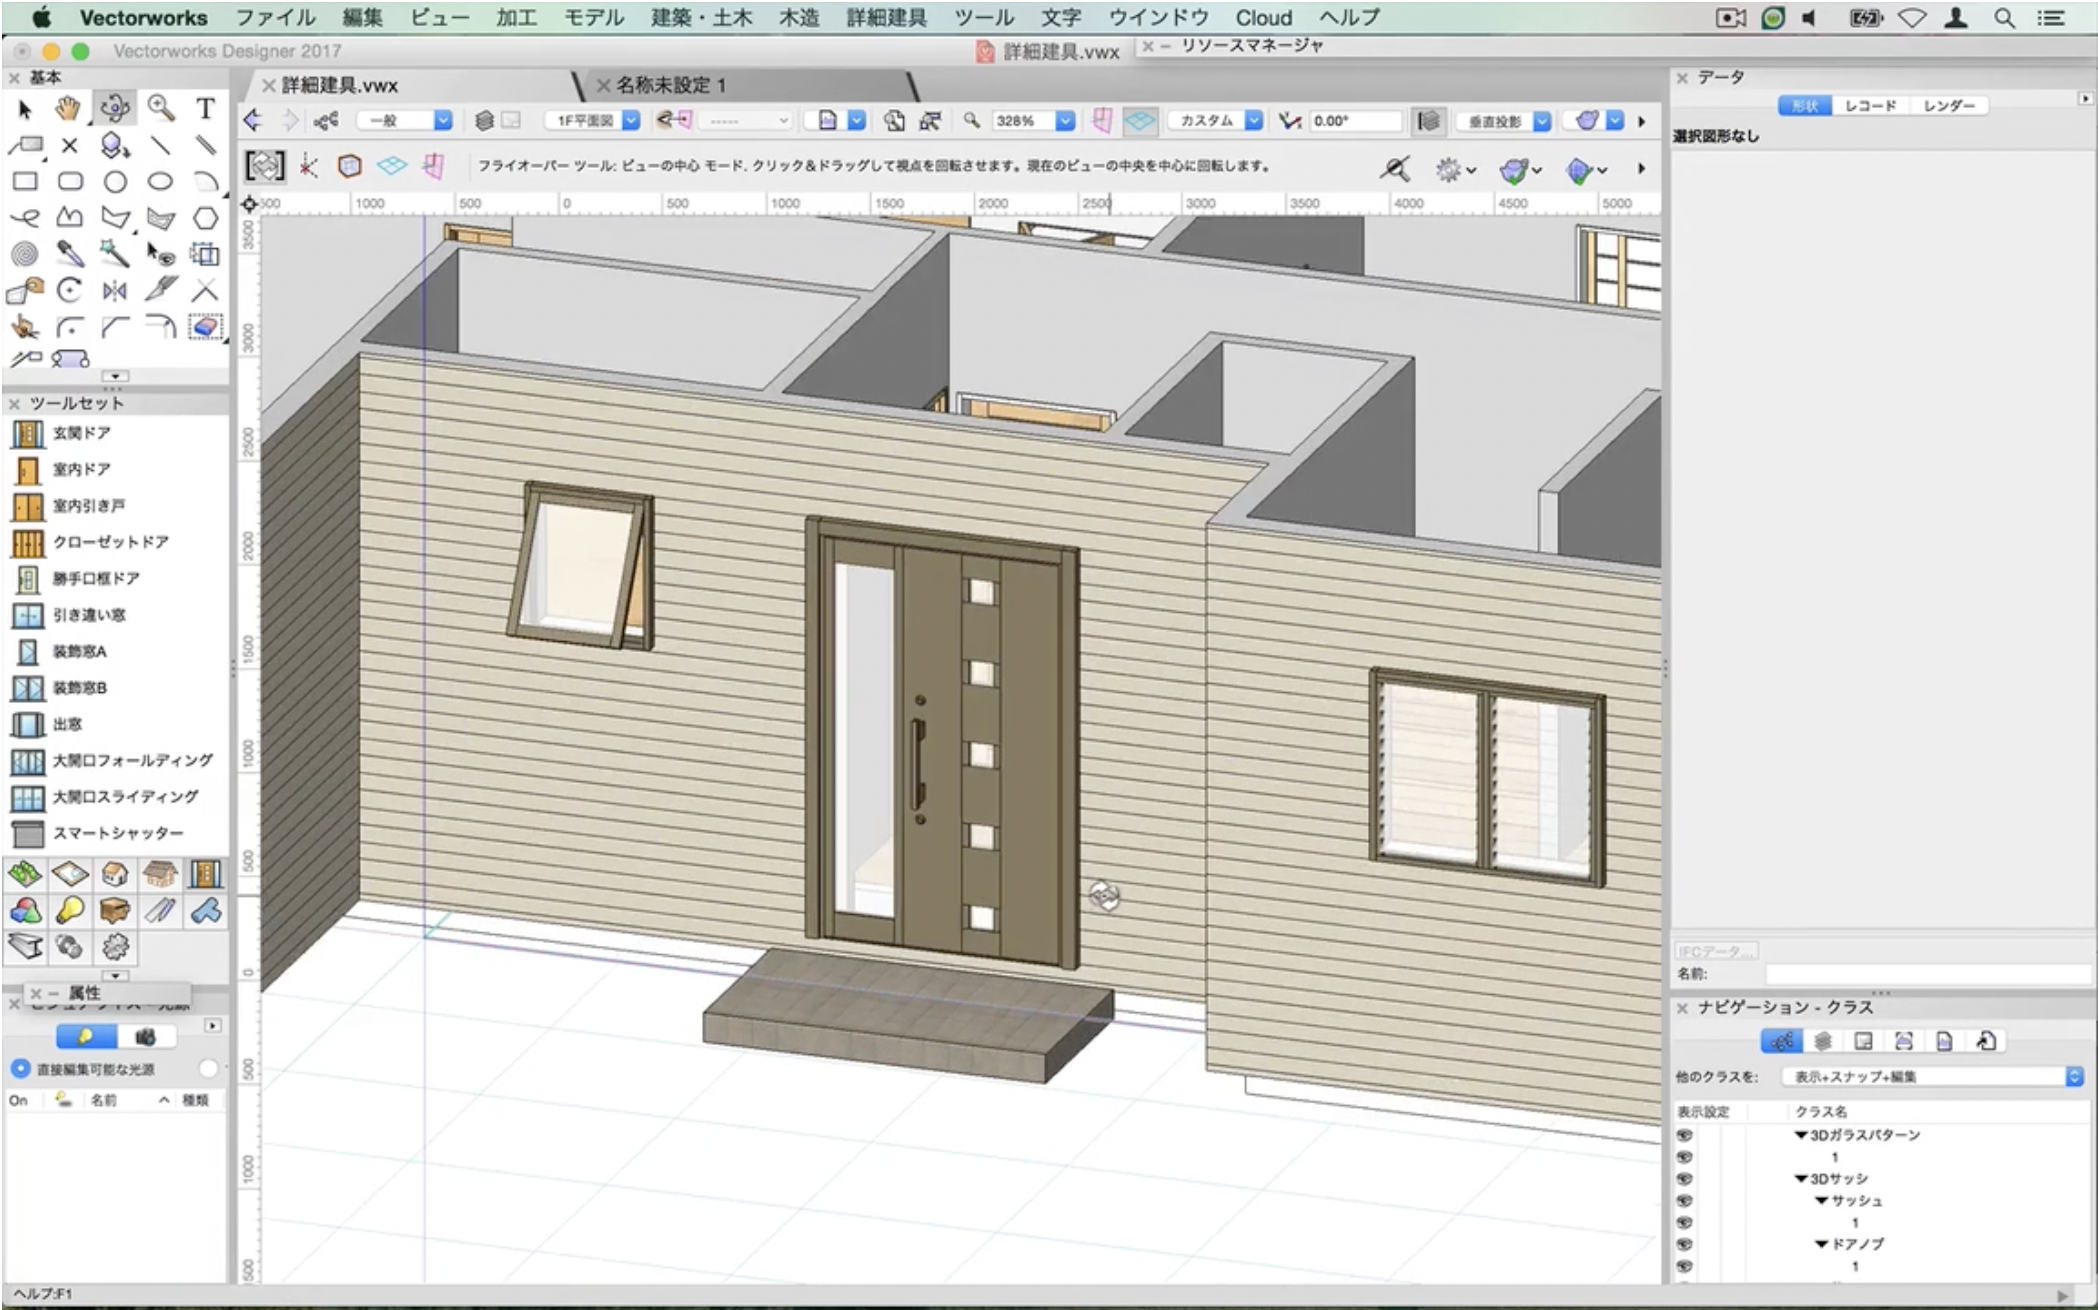The height and width of the screenshot is (1310, 2098).
Task: Open the Sheet Layers tab in Navigation palette
Action: (1863, 1041)
